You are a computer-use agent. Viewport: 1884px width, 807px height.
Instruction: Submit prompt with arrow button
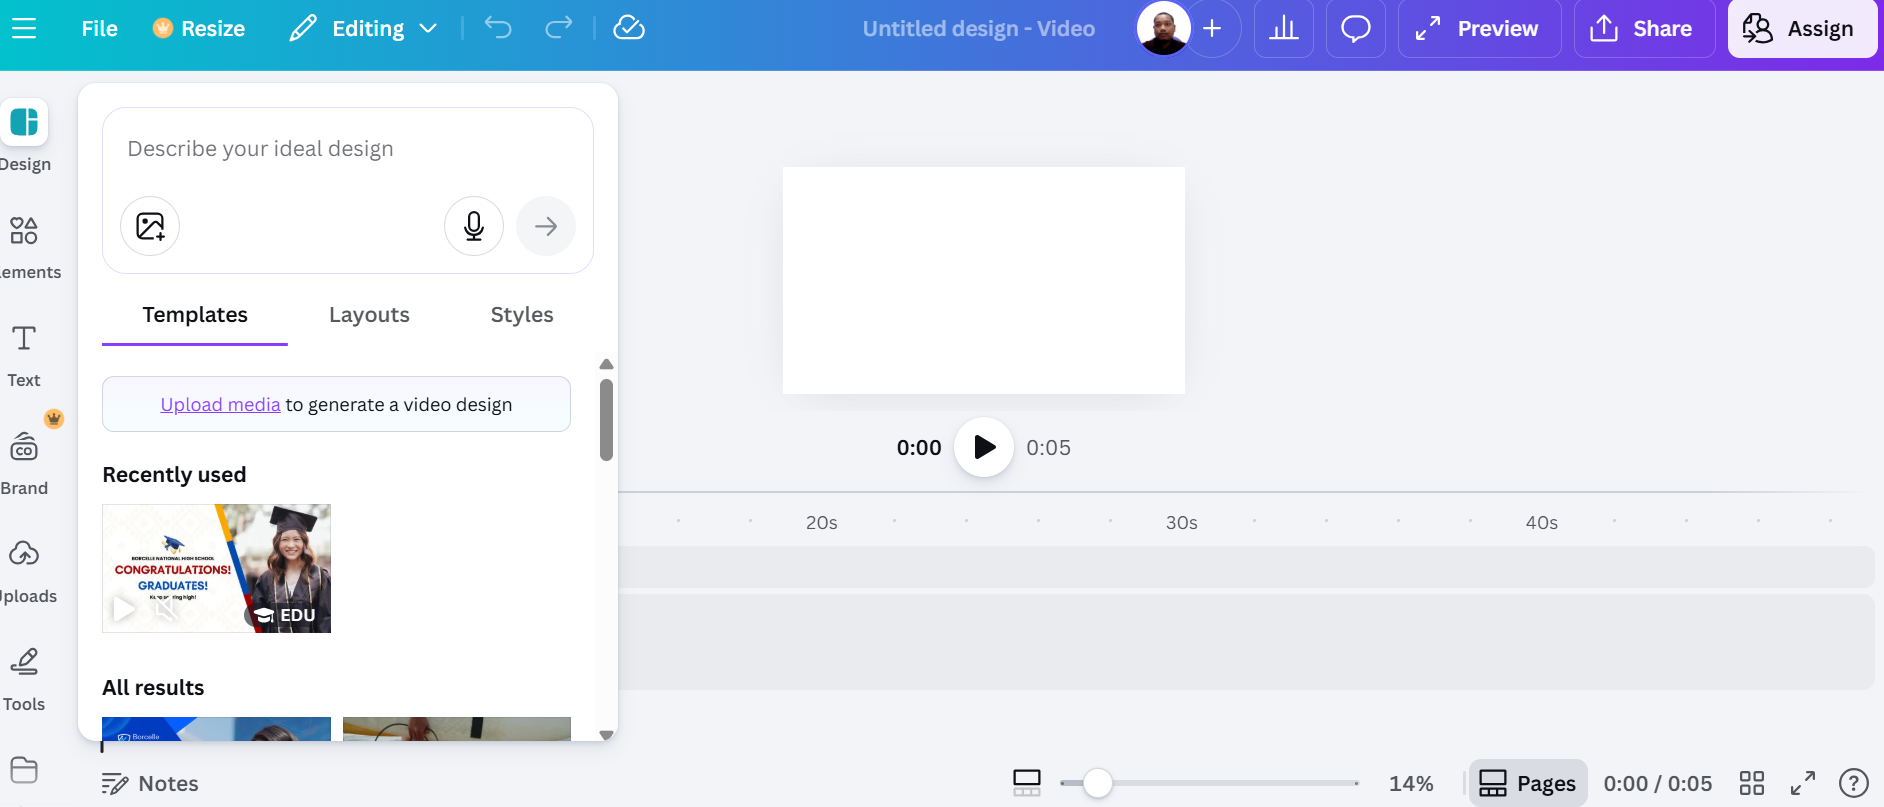pyautogui.click(x=546, y=226)
